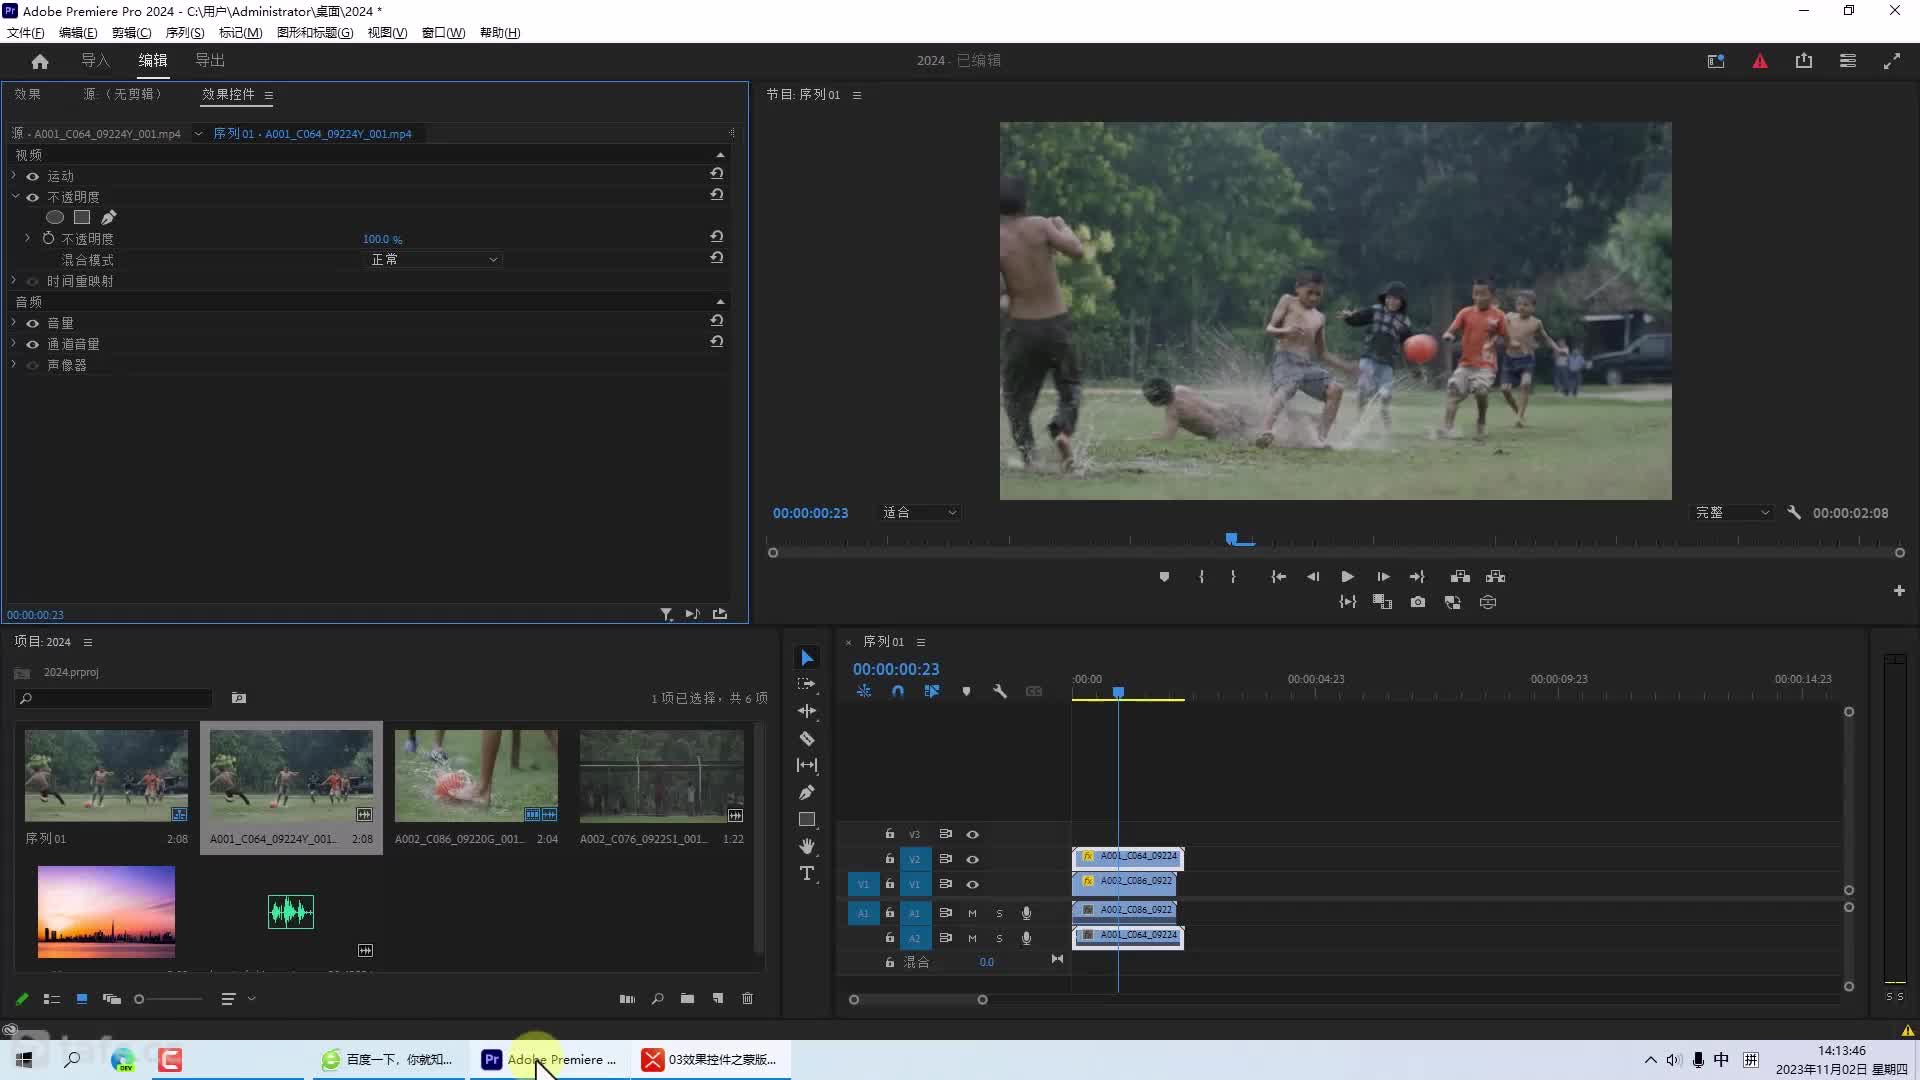Switch to 导出 workspace tab

210,61
